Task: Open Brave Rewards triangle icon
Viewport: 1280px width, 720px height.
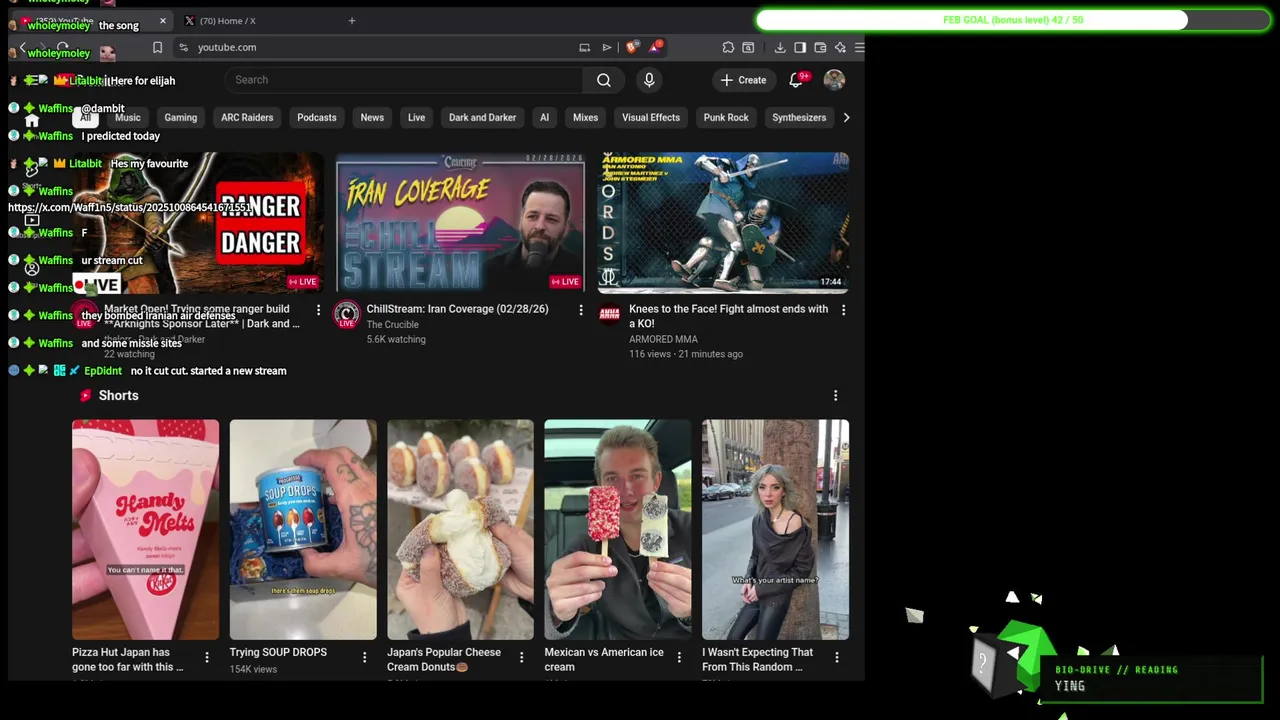Action: tap(655, 46)
